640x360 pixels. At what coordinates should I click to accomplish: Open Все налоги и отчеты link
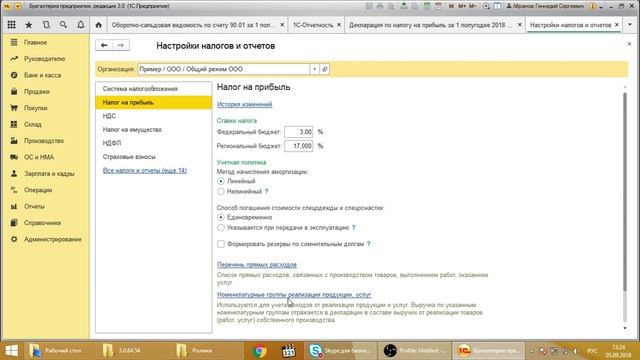[x=145, y=171]
